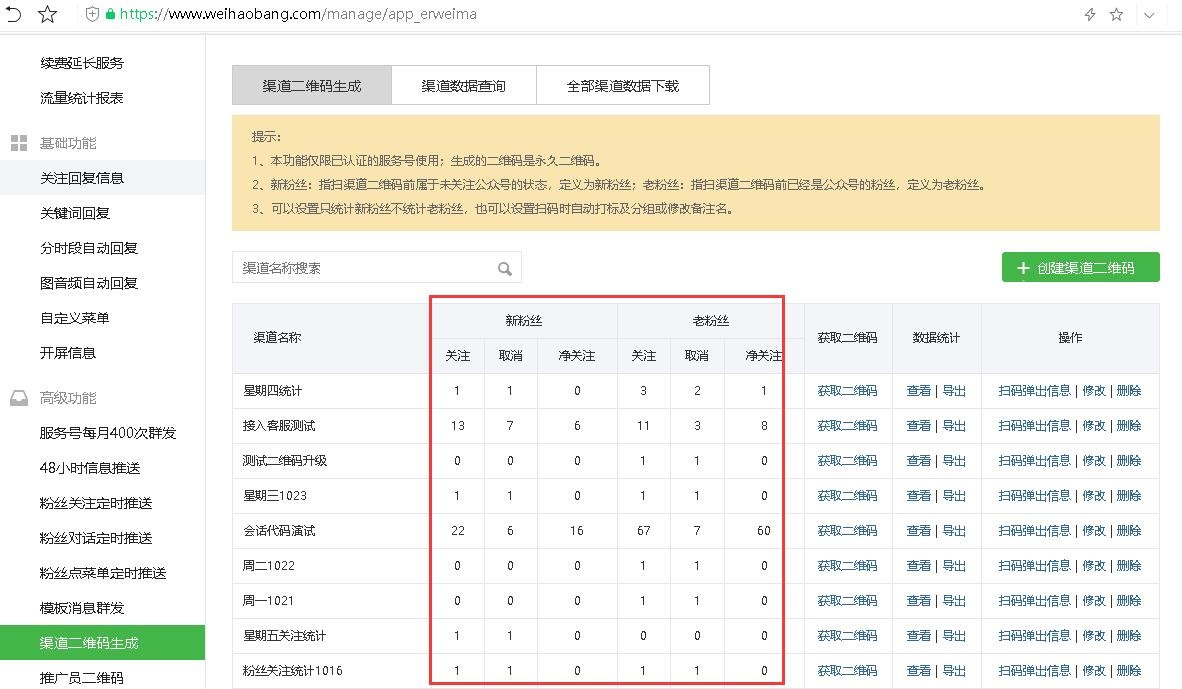
Task: Open 自定义菜单 sidebar item
Action: pos(75,318)
